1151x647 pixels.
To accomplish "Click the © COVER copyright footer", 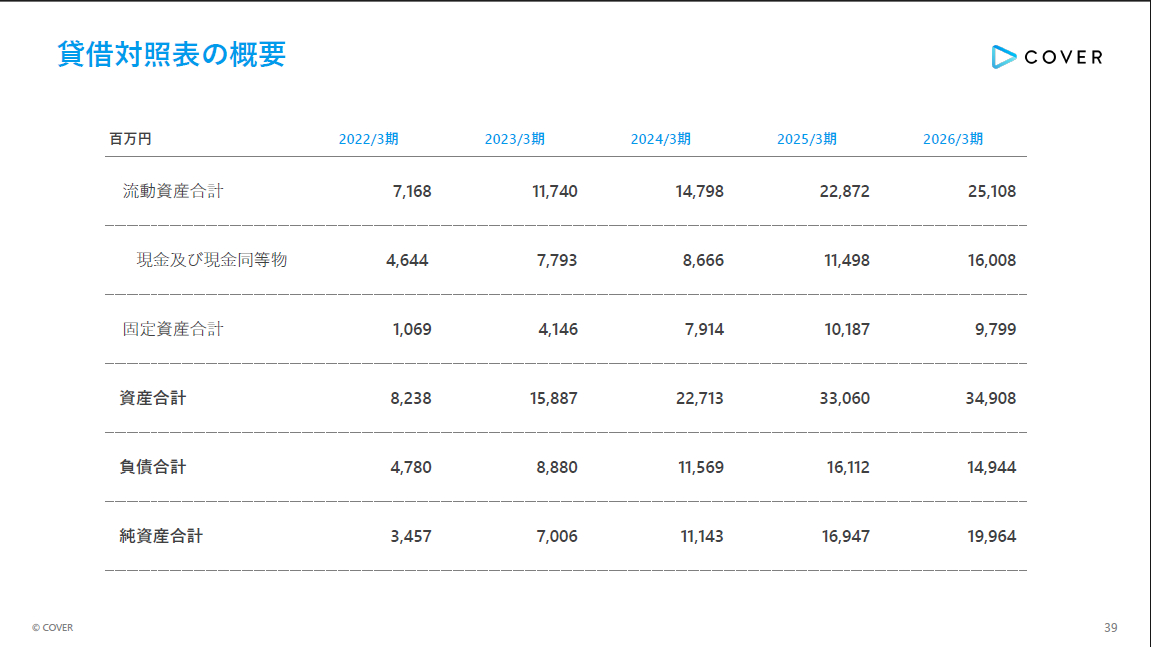I will pyautogui.click(x=52, y=628).
